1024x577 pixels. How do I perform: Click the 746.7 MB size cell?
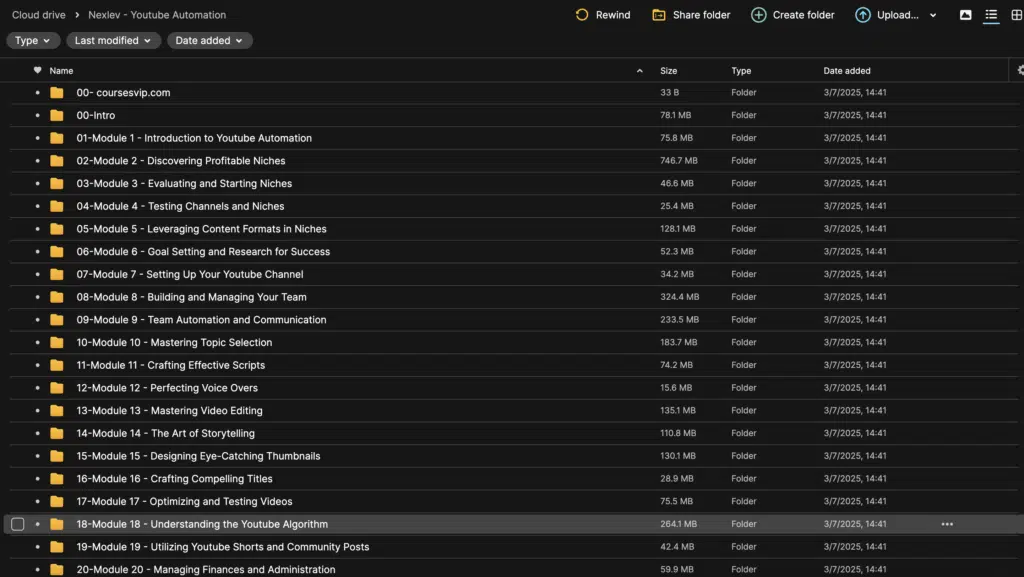pos(679,161)
